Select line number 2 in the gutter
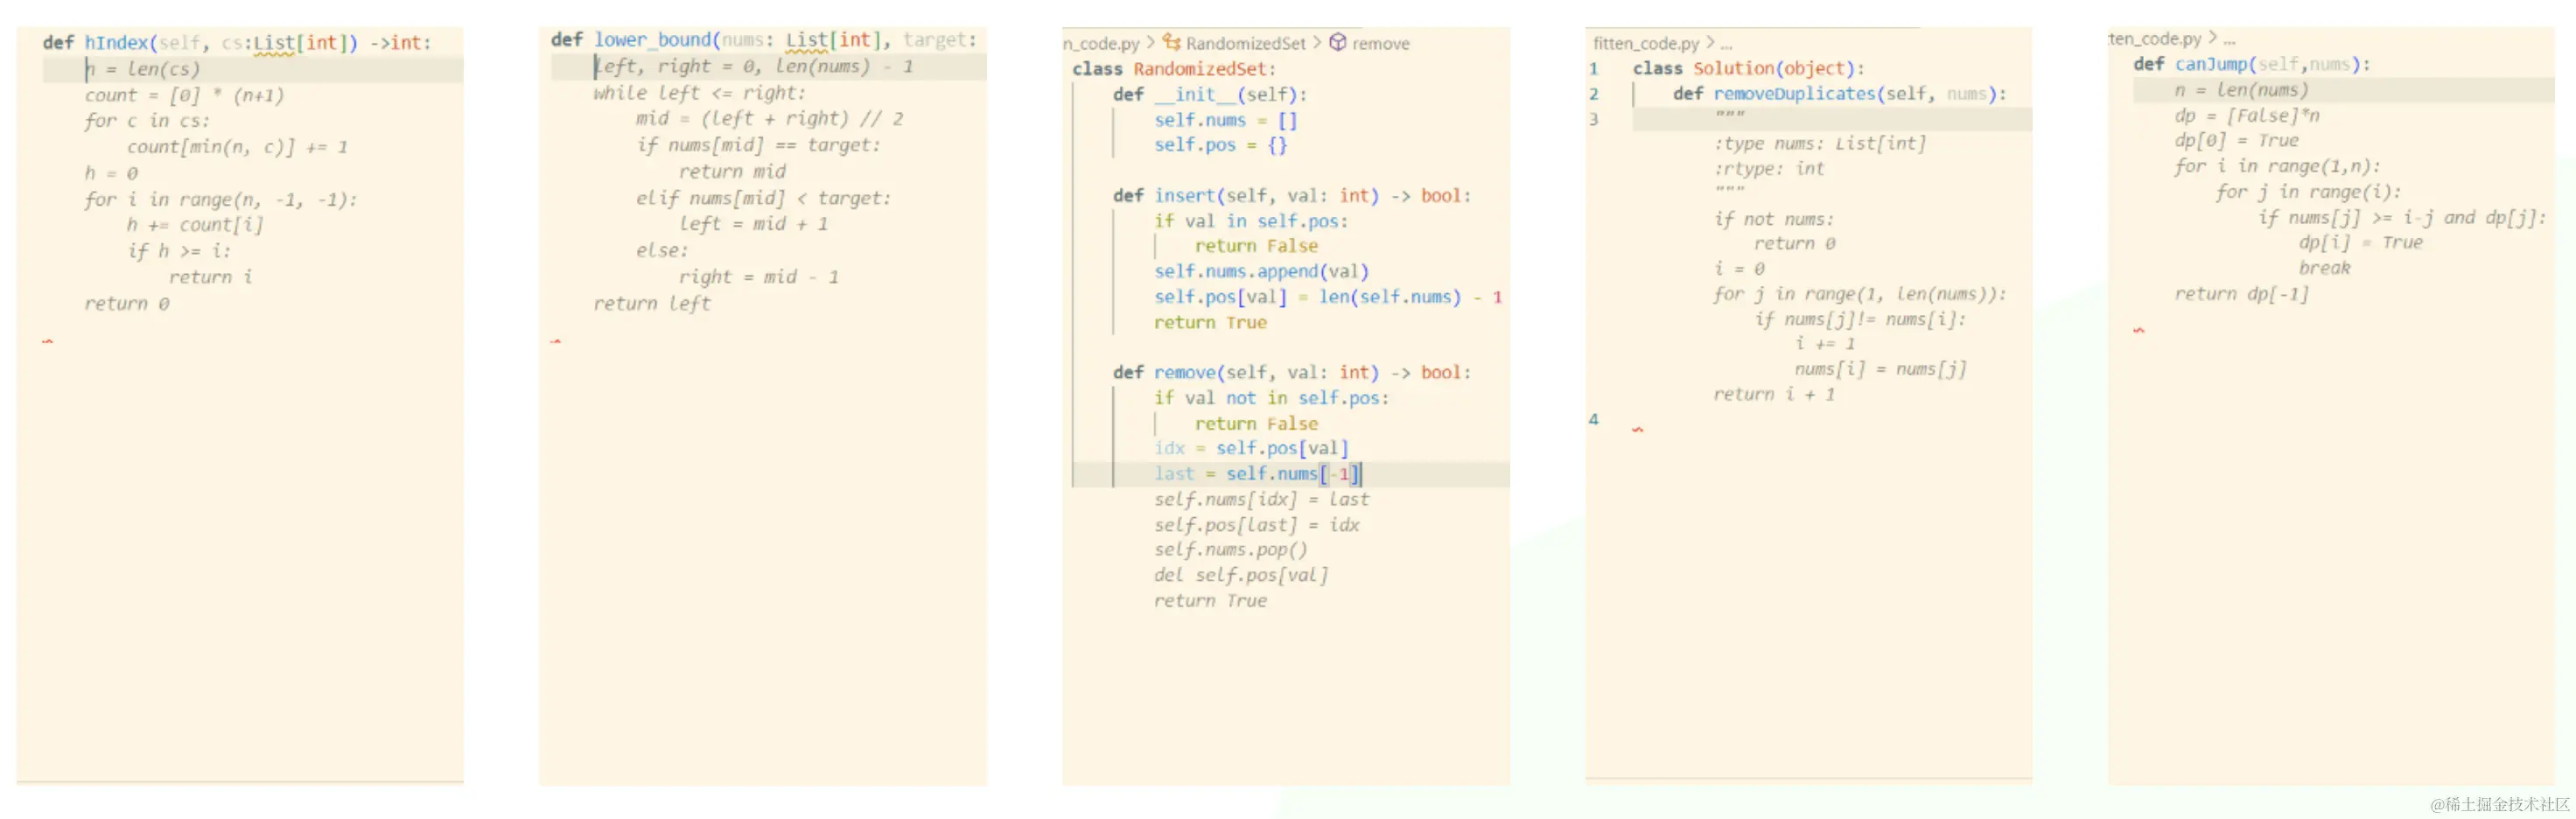Viewport: 2576px width, 819px height. 1593,94
